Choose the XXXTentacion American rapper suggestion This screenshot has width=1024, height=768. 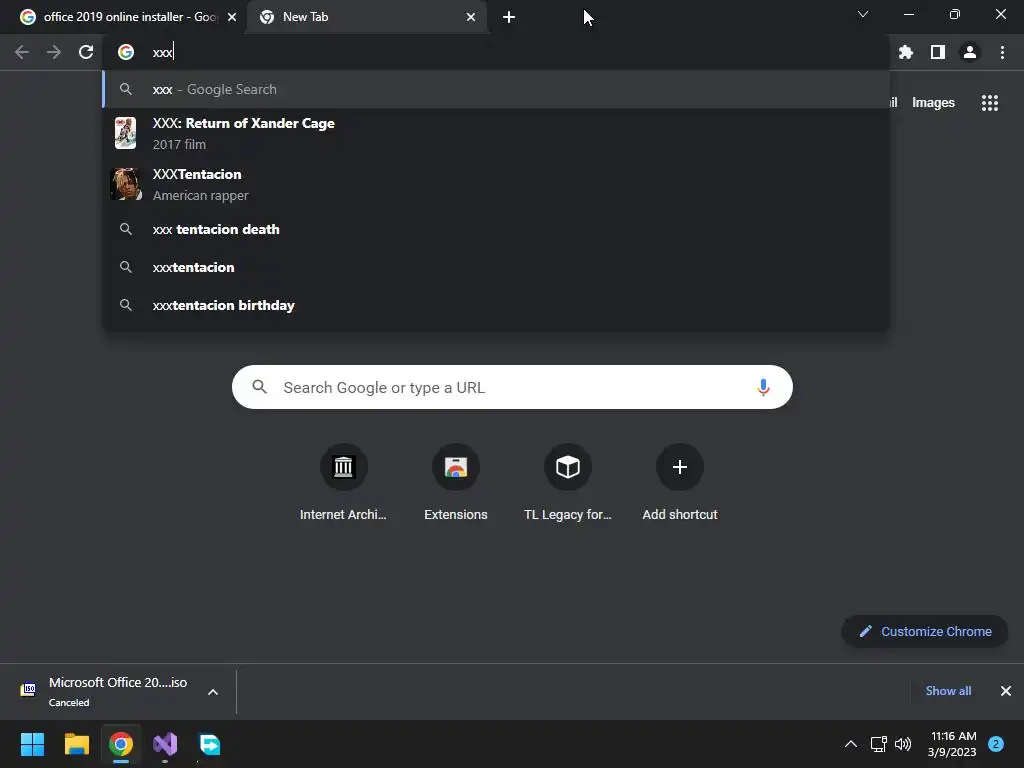coord(496,184)
